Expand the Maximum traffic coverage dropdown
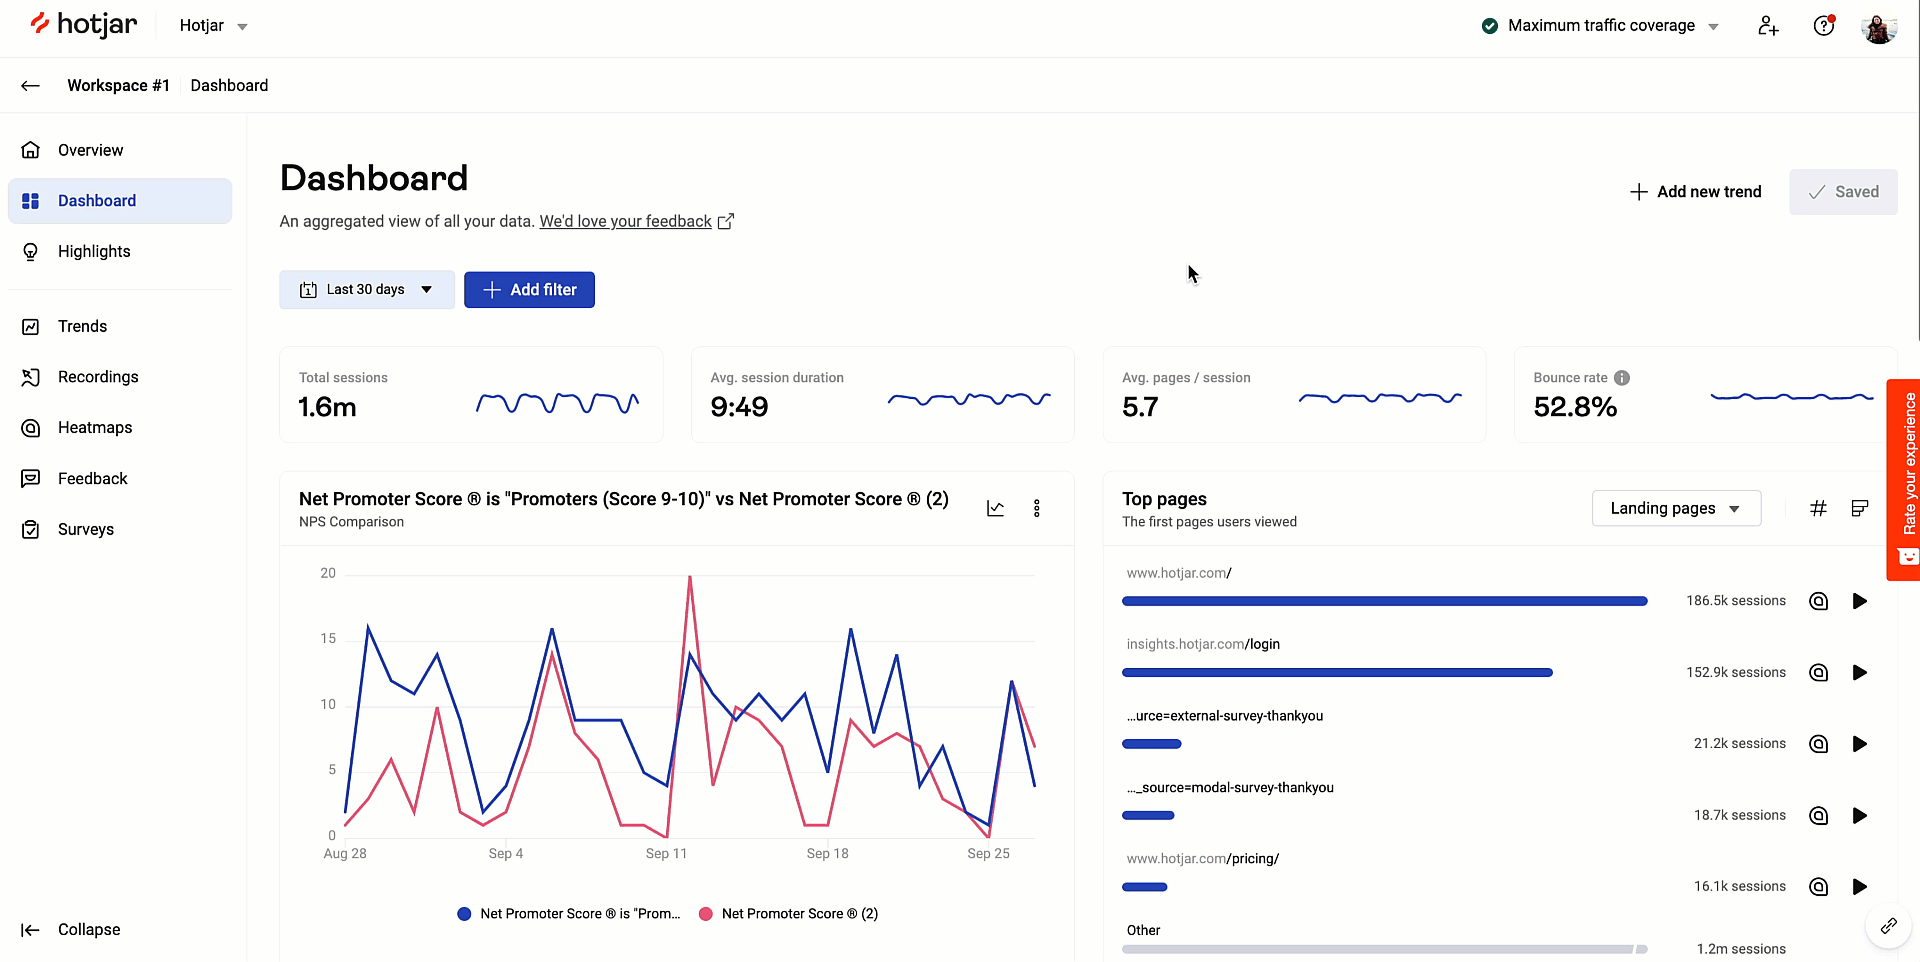 click(1600, 26)
